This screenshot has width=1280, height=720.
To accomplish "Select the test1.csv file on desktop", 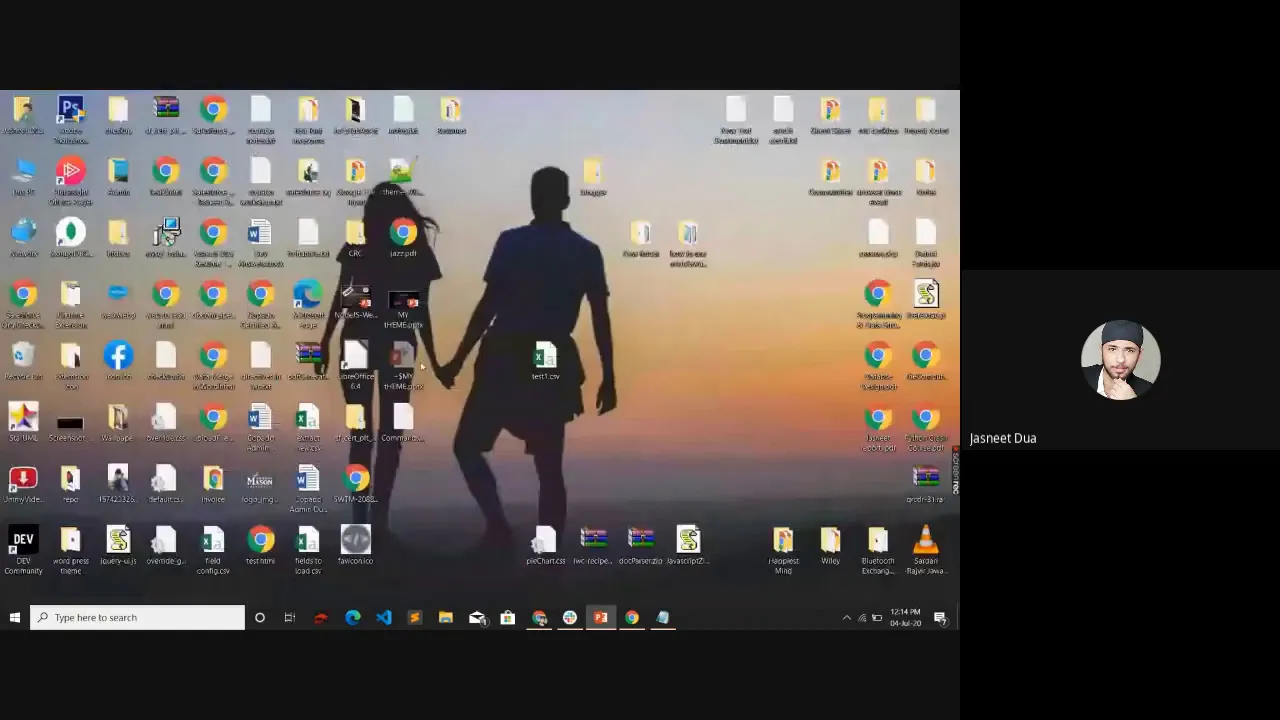I will point(545,362).
